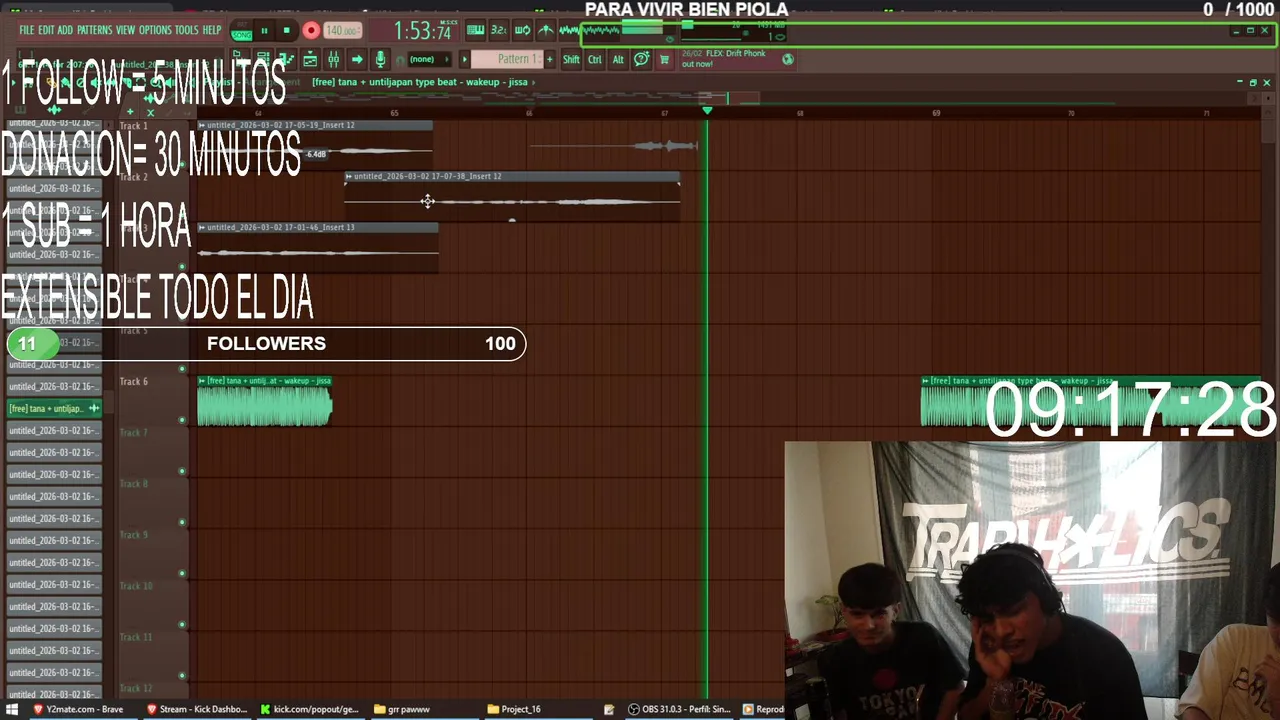
Task: Mute Track 3 via green dot
Action: (x=182, y=266)
